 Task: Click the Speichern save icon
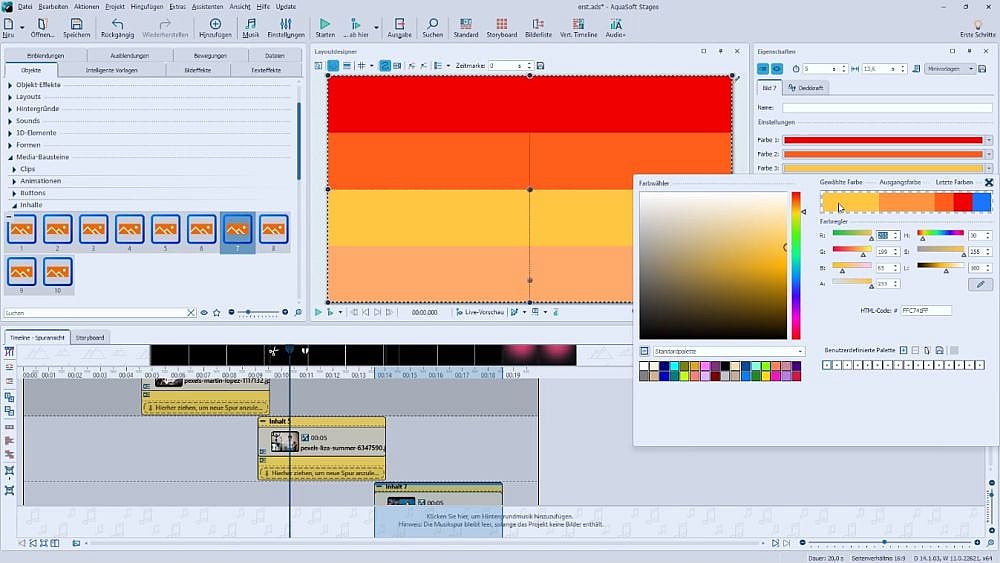76,26
